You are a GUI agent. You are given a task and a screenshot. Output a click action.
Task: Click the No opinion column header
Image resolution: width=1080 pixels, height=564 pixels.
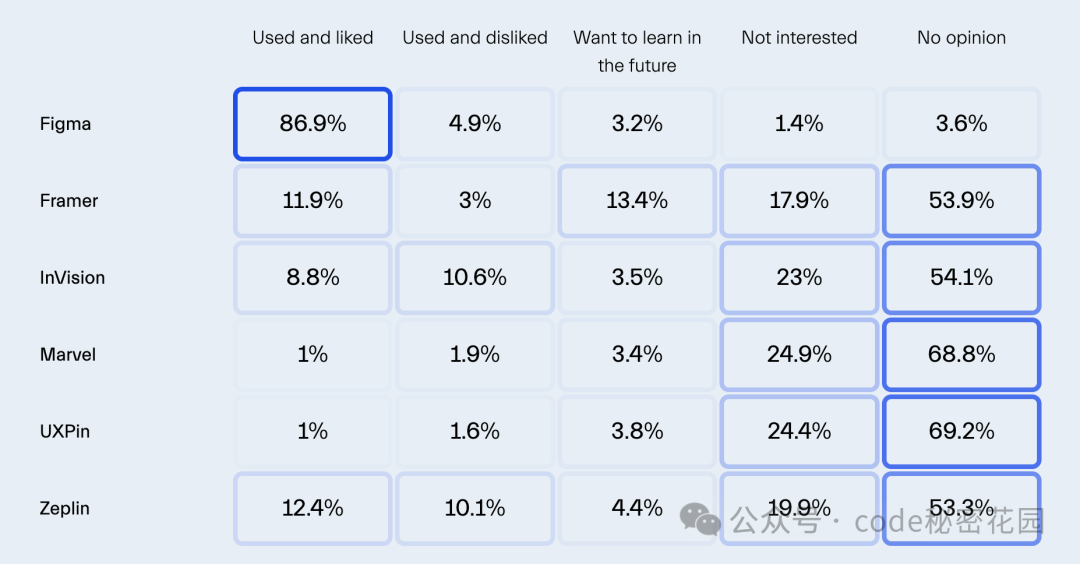[x=962, y=38]
